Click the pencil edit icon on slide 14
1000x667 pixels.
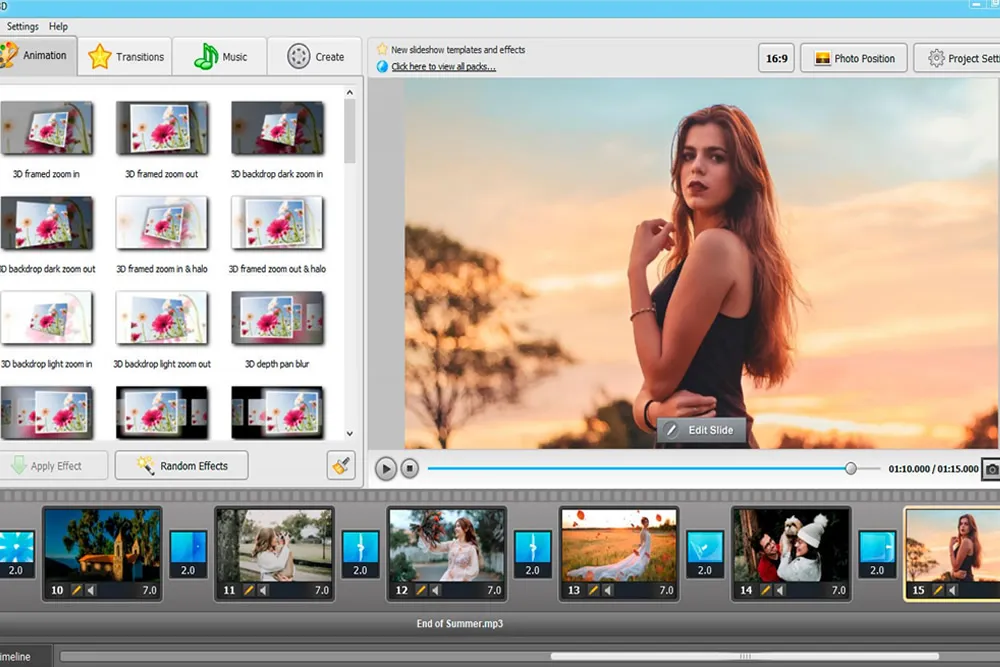click(766, 591)
